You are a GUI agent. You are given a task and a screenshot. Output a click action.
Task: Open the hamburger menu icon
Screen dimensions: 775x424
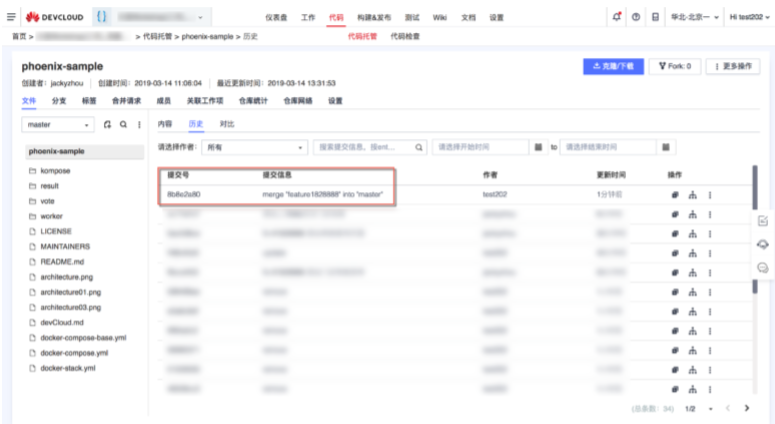tap(11, 17)
